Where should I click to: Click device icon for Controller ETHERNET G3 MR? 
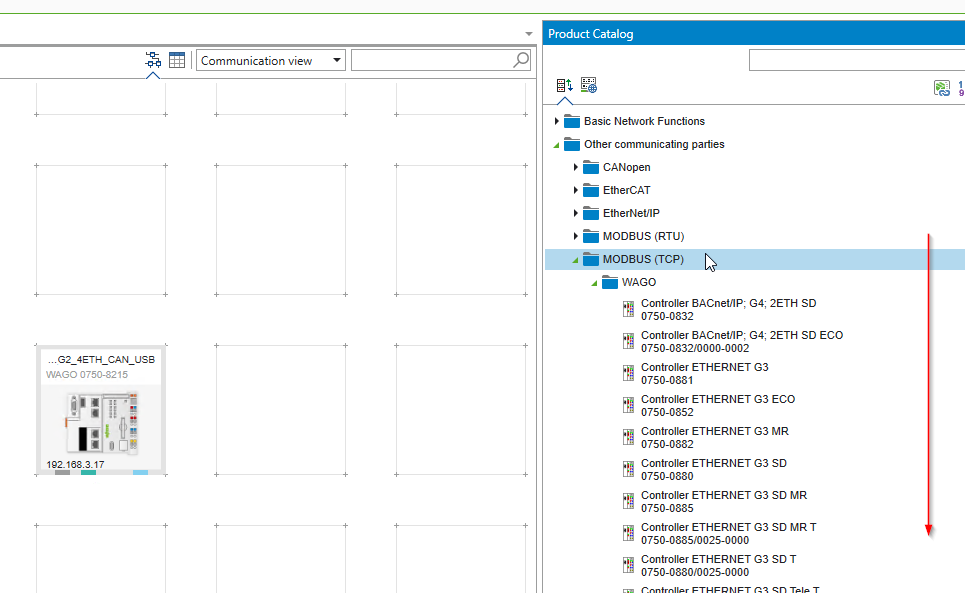coord(628,437)
